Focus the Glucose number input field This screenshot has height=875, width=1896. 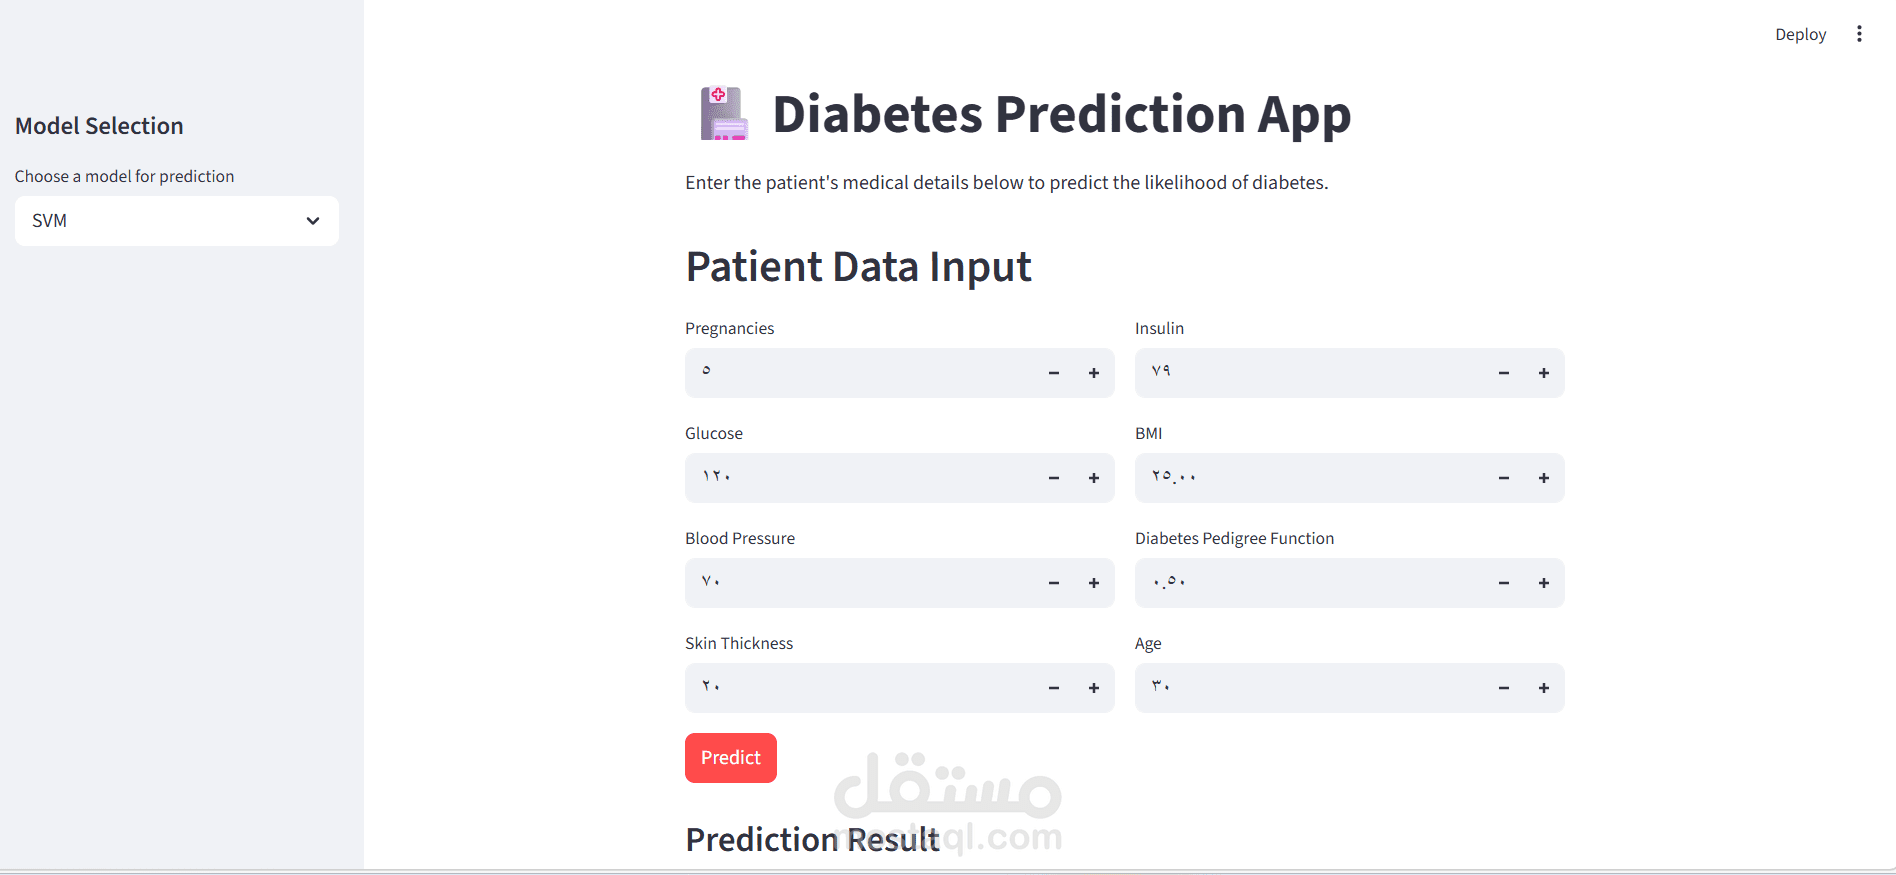point(860,478)
